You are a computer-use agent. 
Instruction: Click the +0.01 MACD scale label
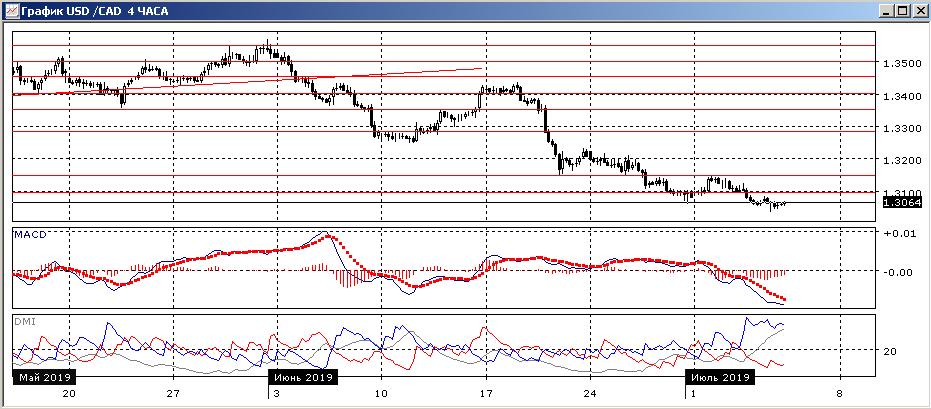[898, 234]
